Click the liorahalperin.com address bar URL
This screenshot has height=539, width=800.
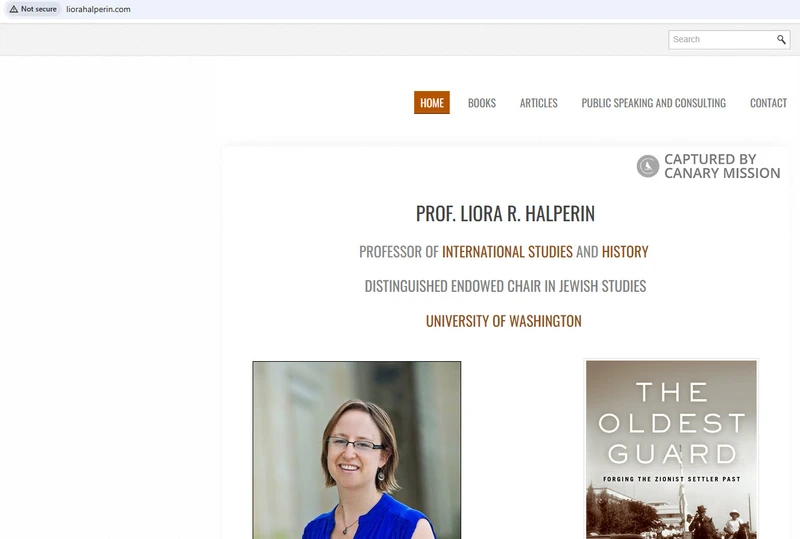click(98, 9)
